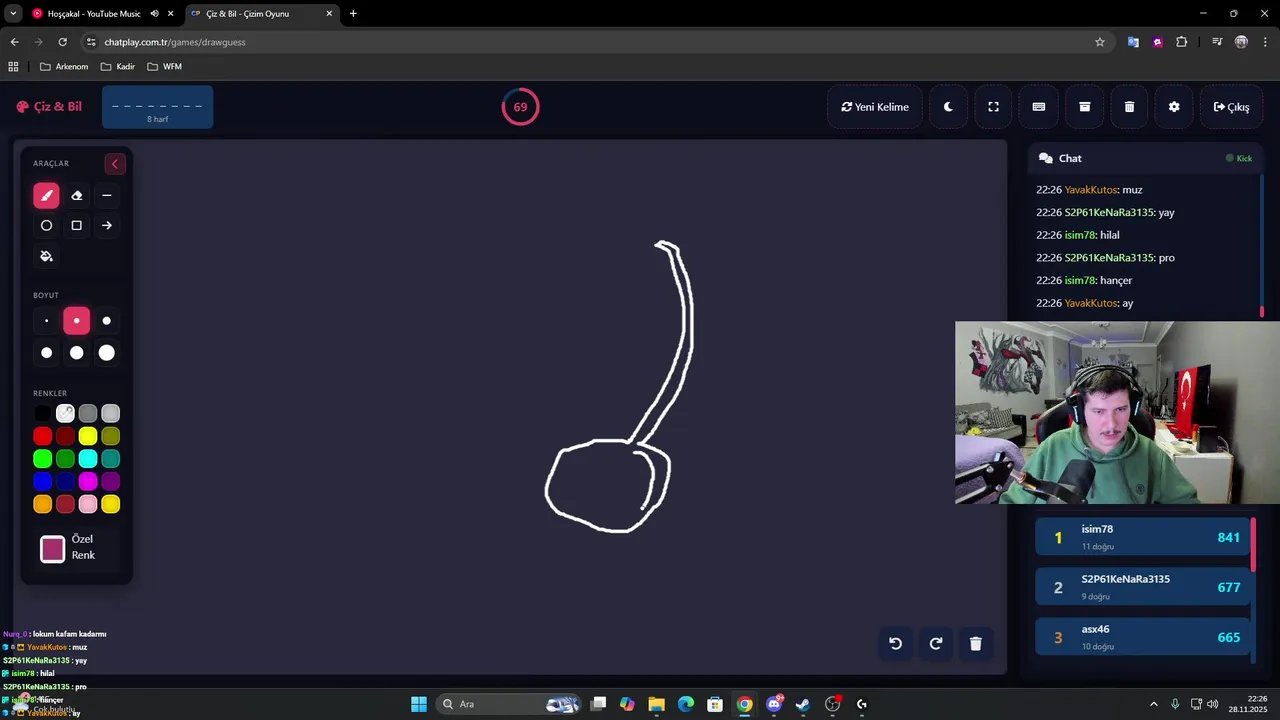Choose the third brush size dot
Viewport: 1280px width, 720px height.
pos(107,321)
